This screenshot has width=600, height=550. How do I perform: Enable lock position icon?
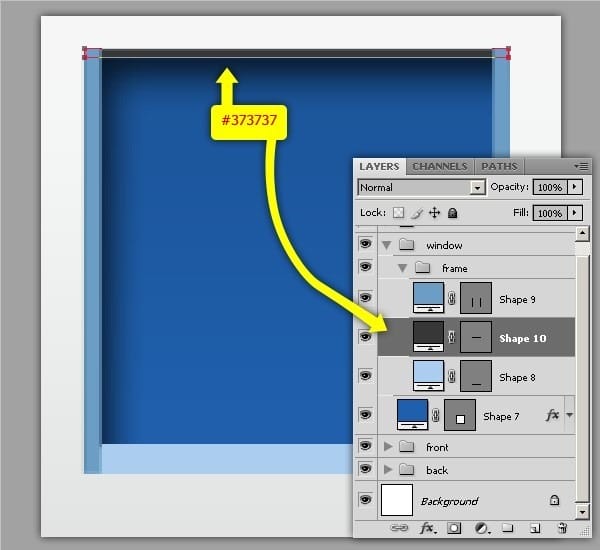(434, 213)
